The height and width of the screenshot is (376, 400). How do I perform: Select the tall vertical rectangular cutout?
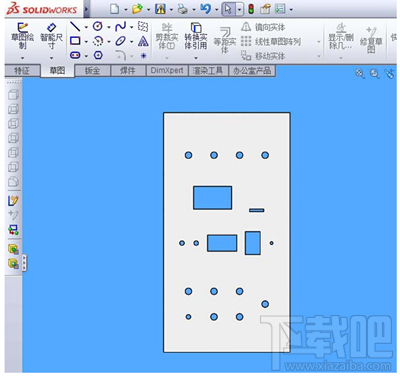click(253, 243)
